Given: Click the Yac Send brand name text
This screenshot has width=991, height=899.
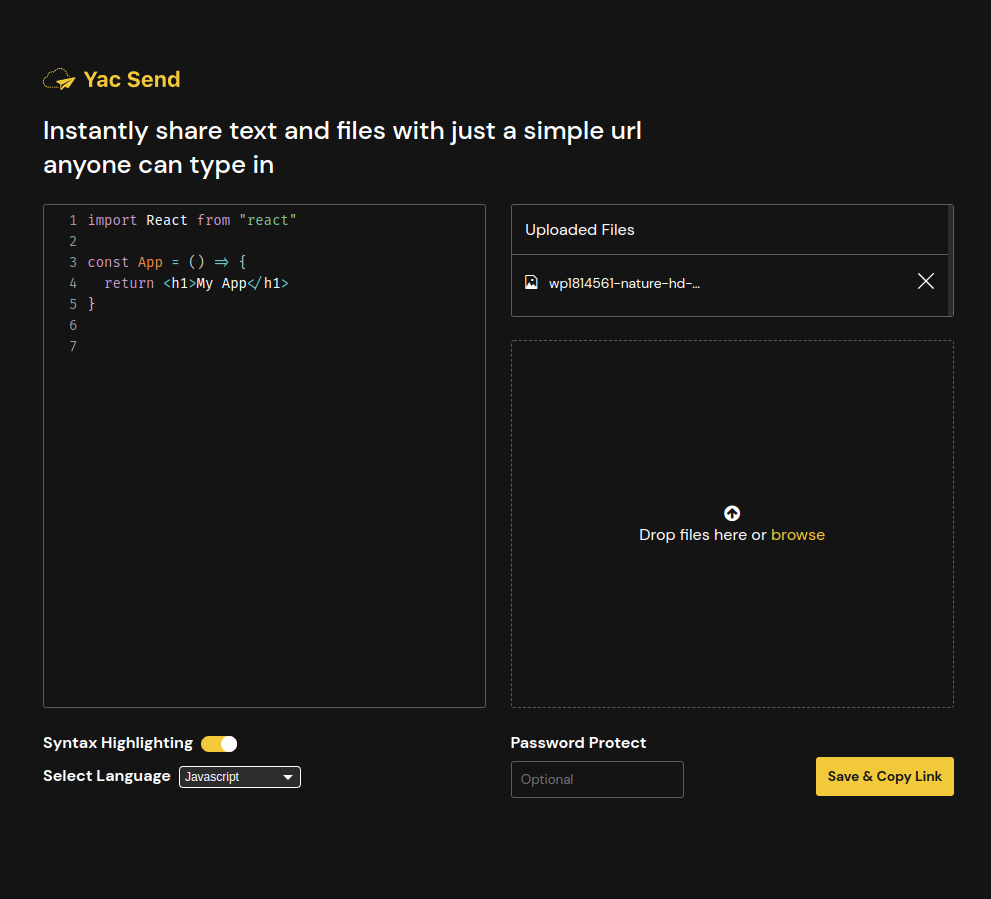Looking at the screenshot, I should 132,80.
